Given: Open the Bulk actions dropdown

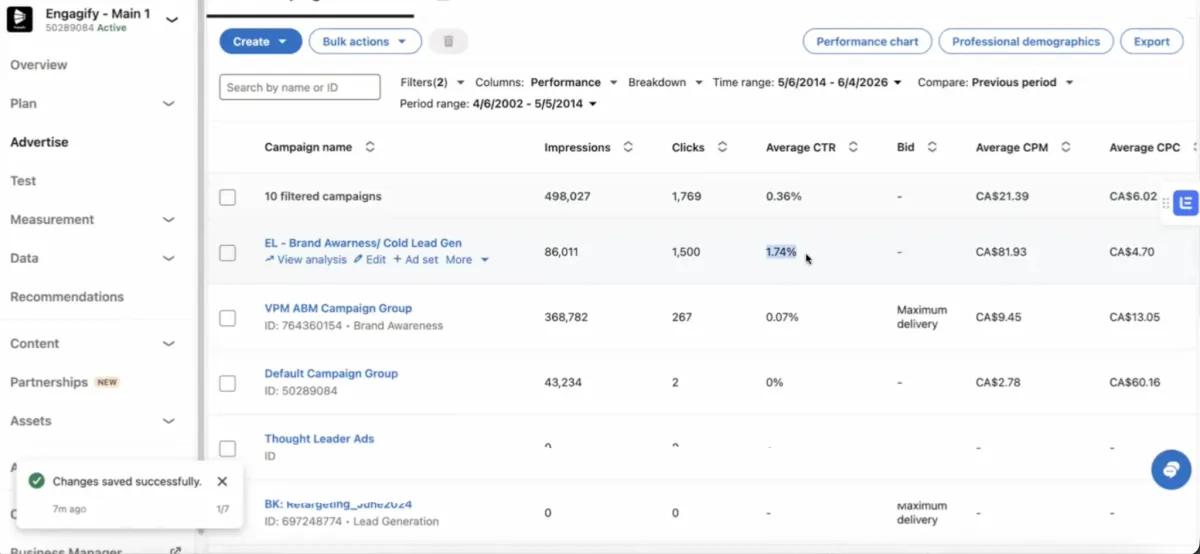Looking at the screenshot, I should [x=365, y=41].
